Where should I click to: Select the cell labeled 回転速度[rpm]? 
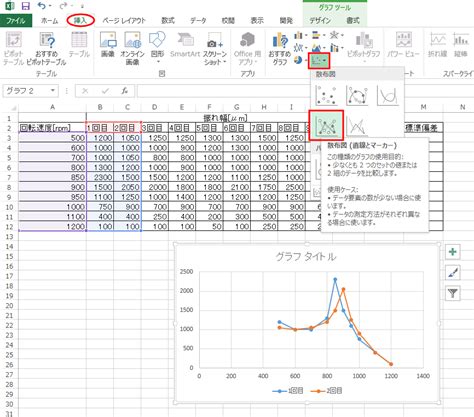[x=52, y=128]
